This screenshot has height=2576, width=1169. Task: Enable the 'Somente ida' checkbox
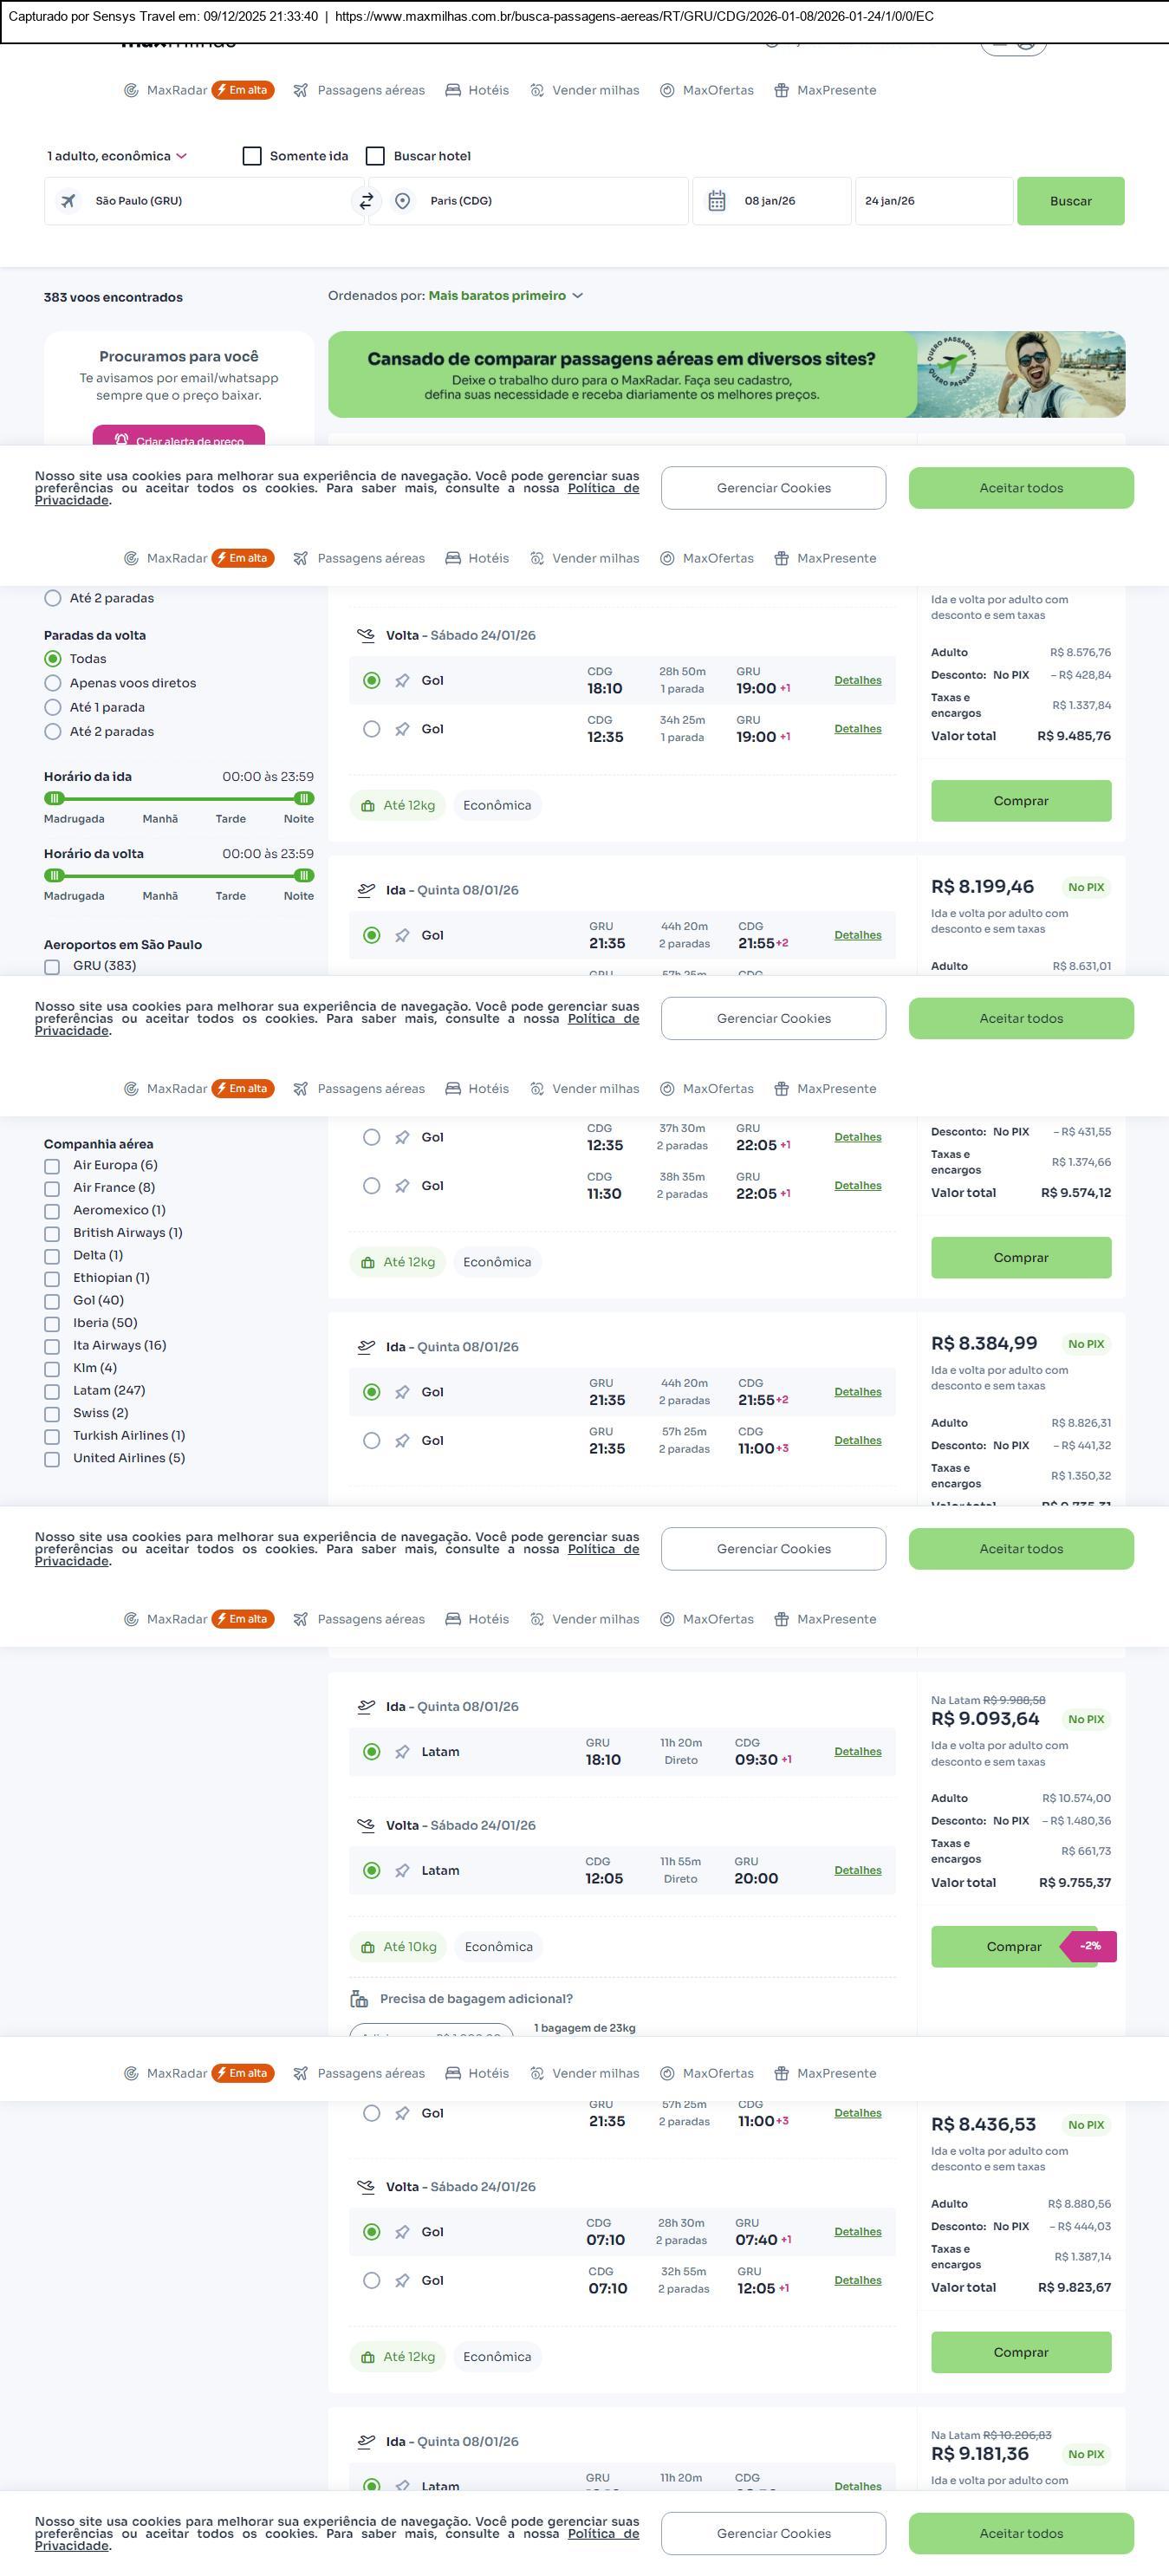pyautogui.click(x=252, y=156)
